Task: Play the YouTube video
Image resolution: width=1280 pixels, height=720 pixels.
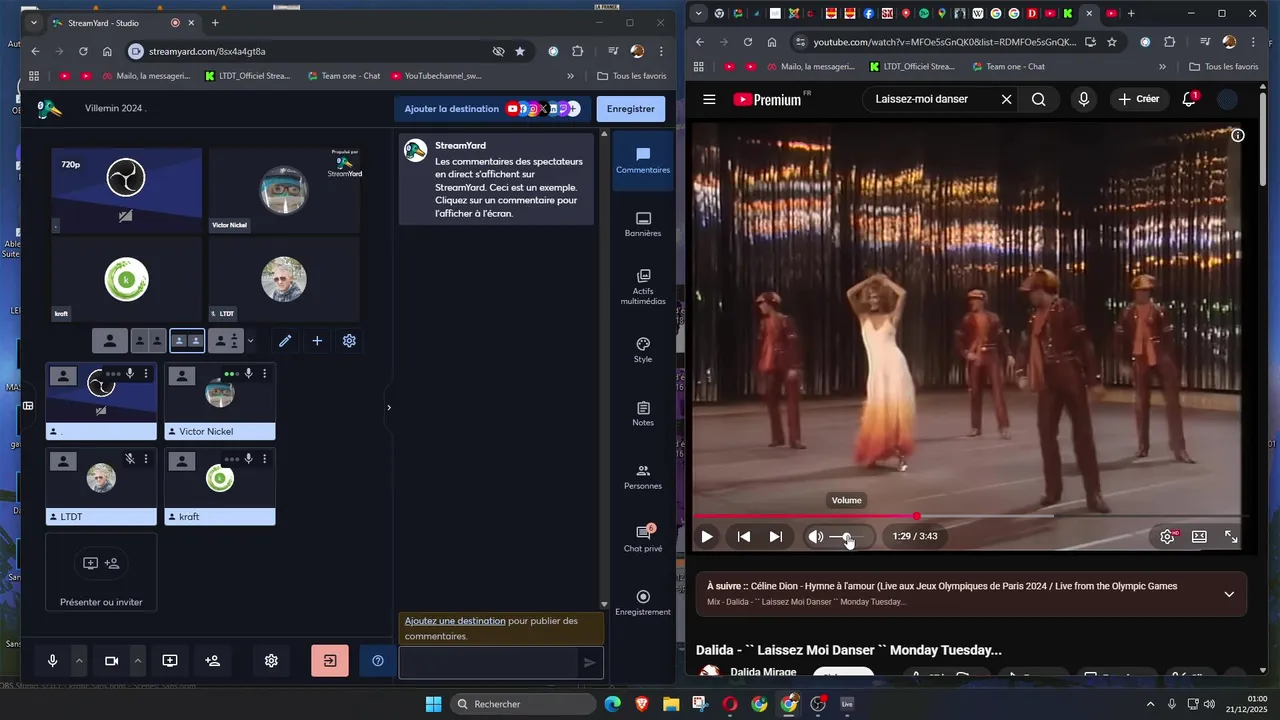Action: tap(707, 536)
